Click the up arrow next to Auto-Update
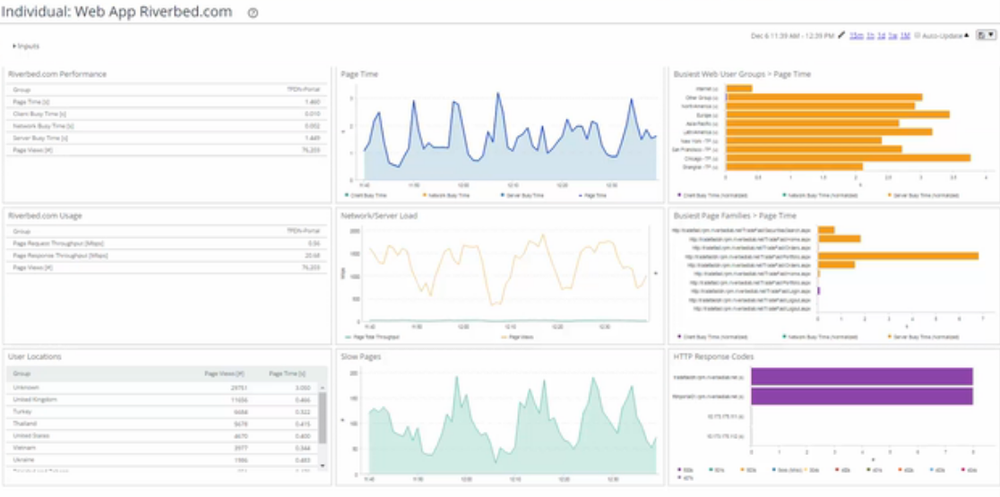This screenshot has height=497, width=1000. pyautogui.click(x=966, y=36)
